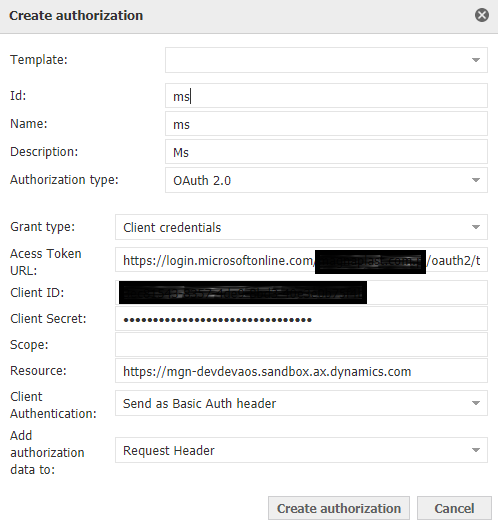Click the Client Secret password field
Screen dimensions: 498x526
(x=301, y=319)
